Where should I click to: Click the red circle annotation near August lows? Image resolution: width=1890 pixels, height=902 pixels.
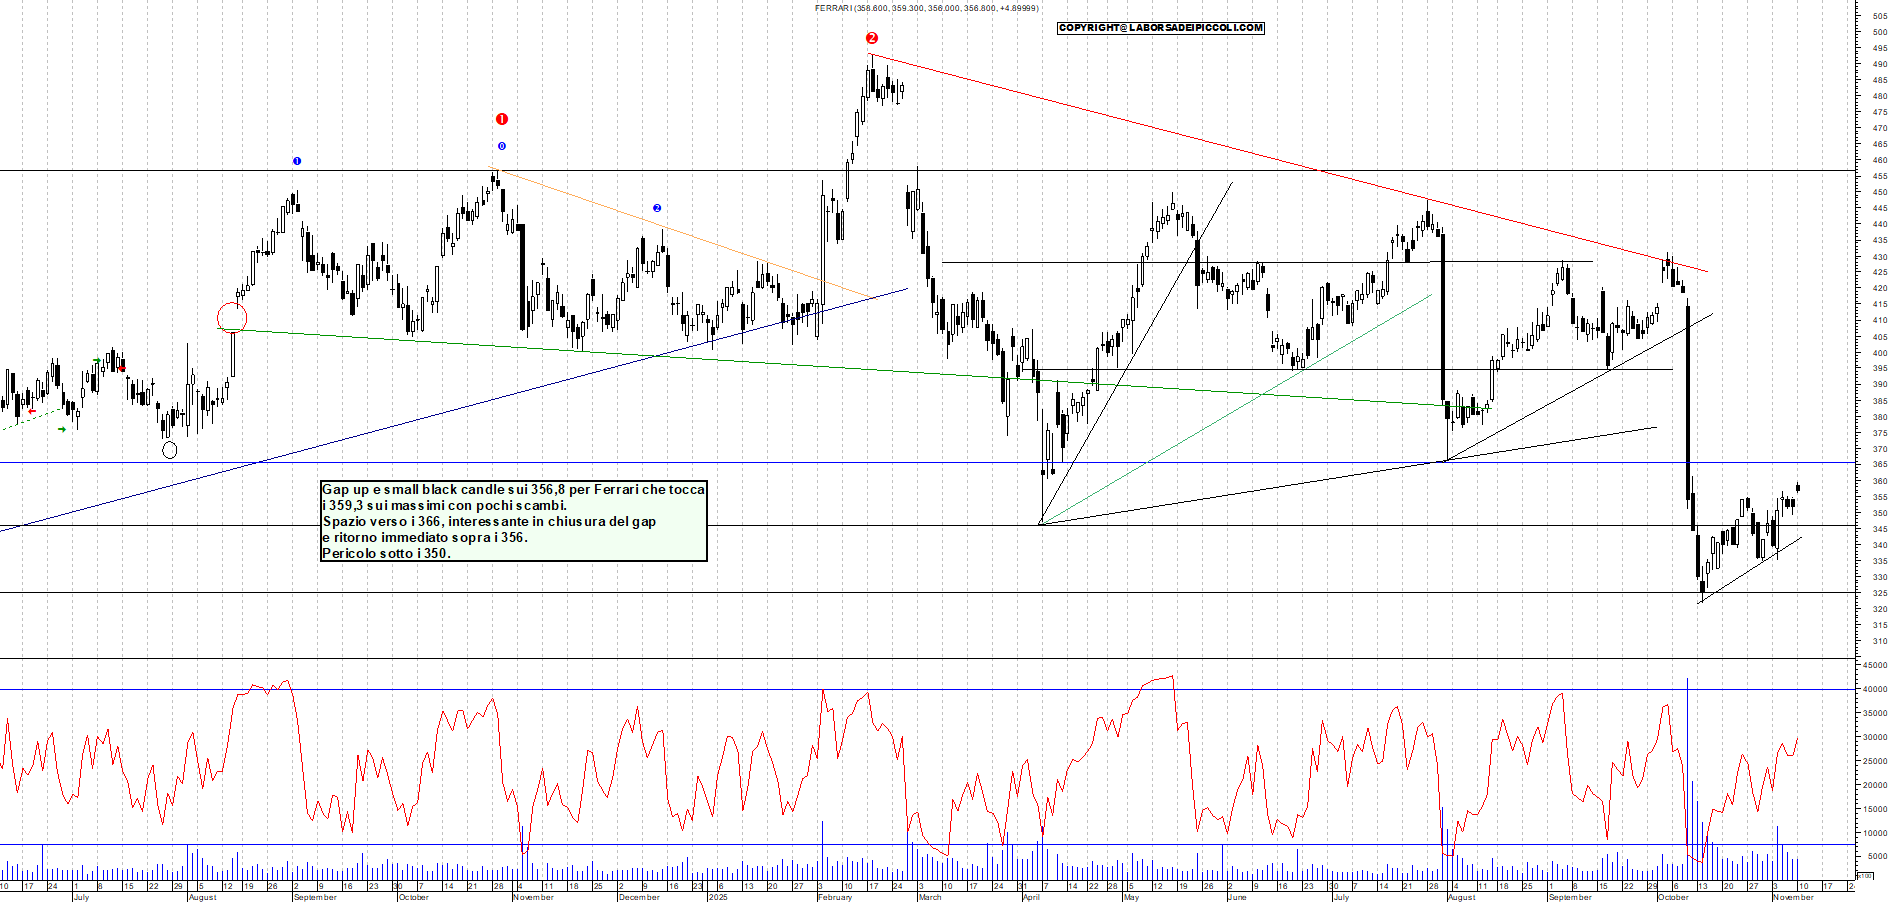pos(230,315)
